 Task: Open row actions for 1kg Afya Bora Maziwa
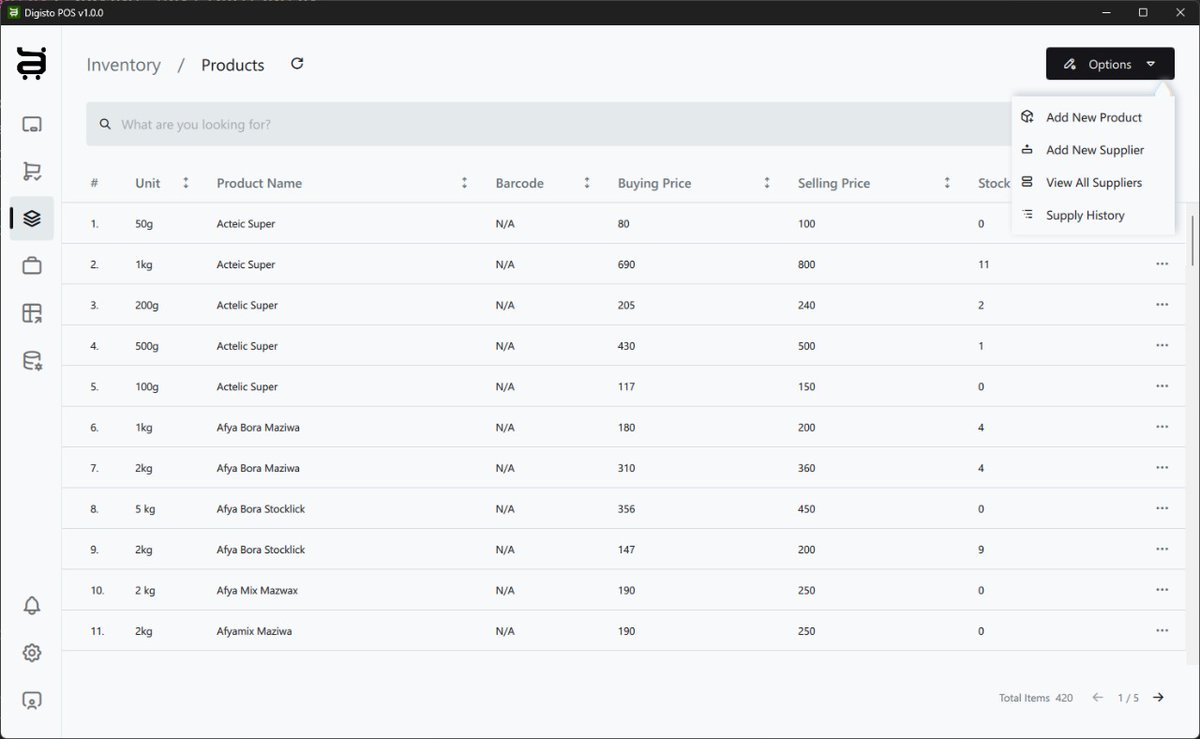pyautogui.click(x=1162, y=427)
